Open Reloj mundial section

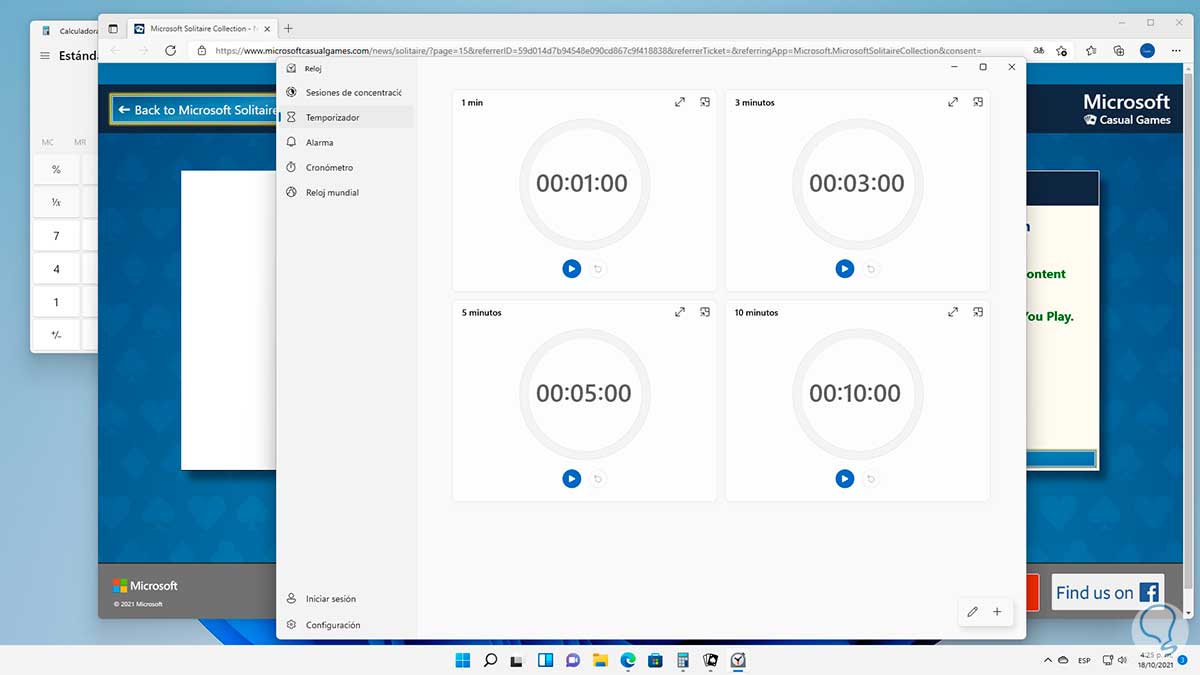pos(345,192)
